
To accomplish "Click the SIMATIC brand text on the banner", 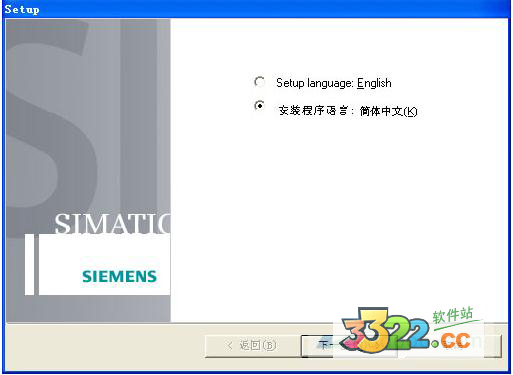I will pos(112,223).
